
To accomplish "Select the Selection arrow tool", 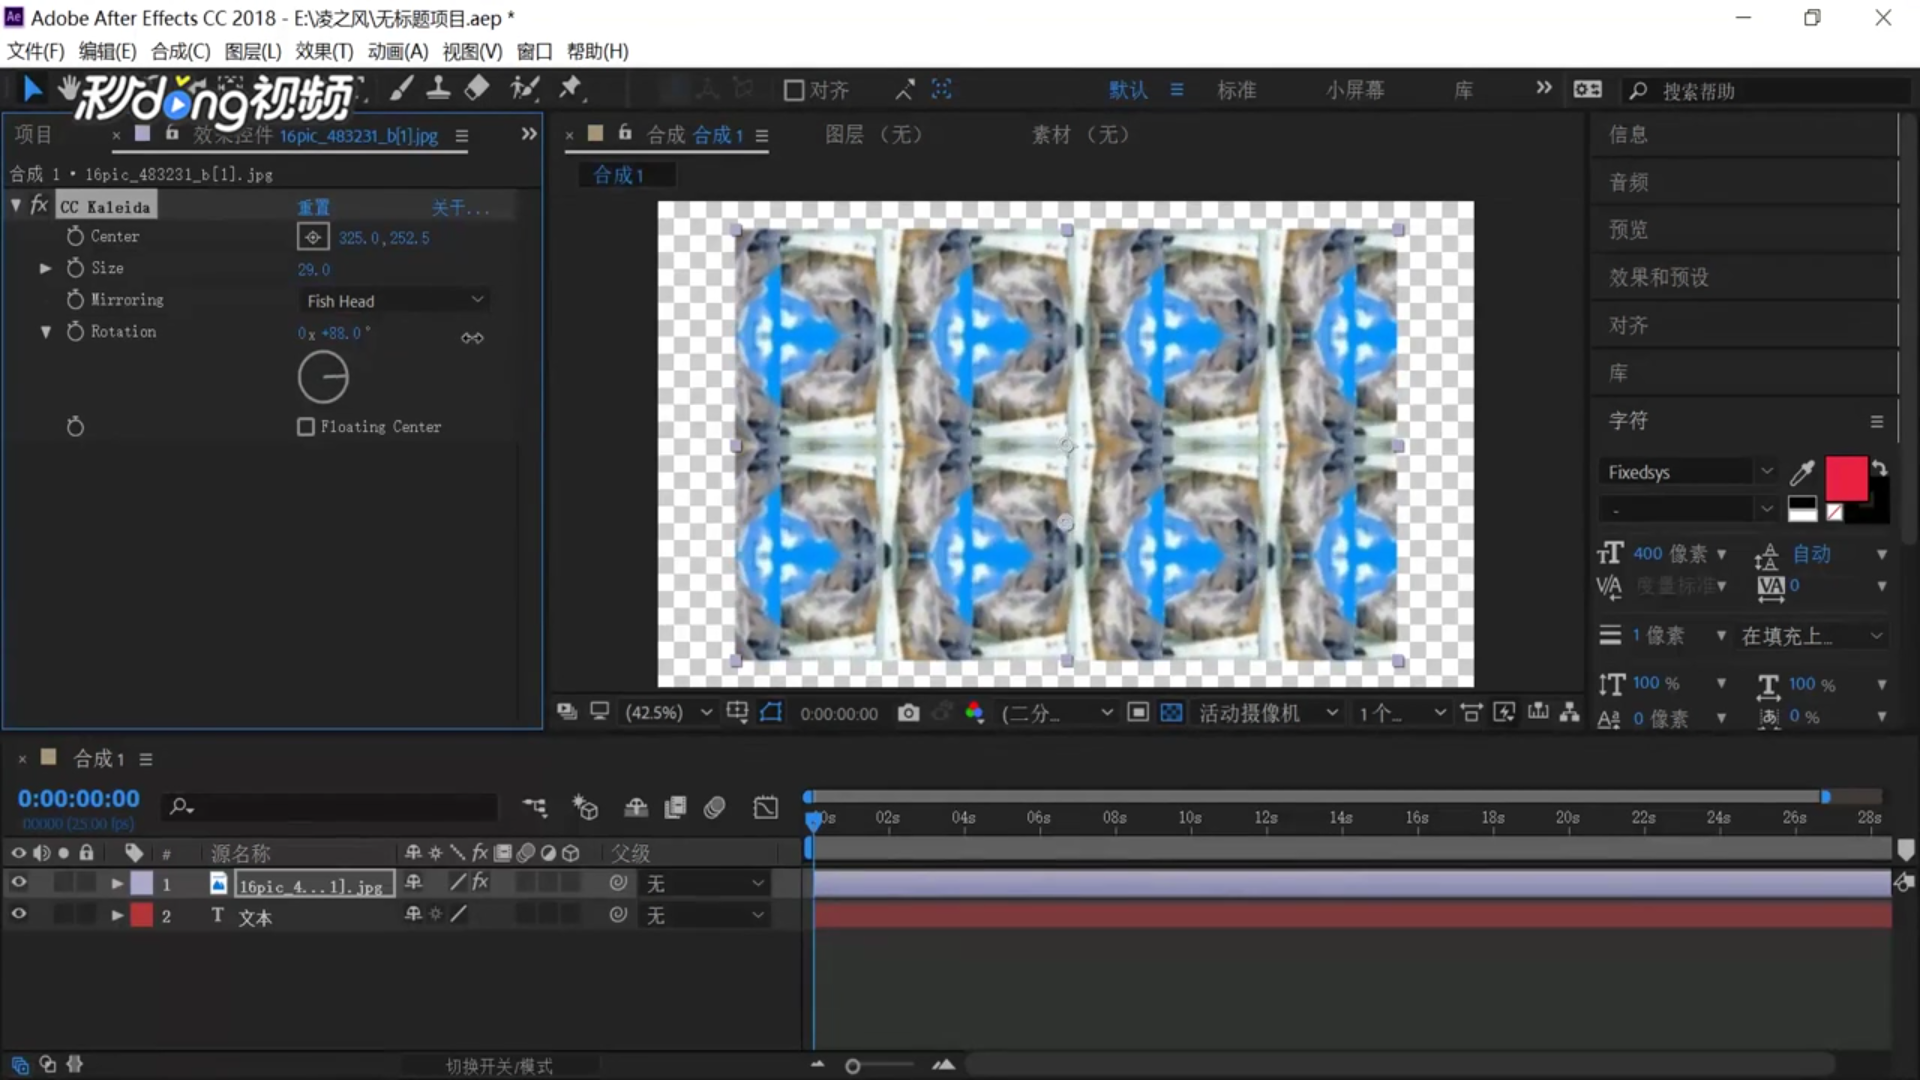I will click(x=32, y=90).
